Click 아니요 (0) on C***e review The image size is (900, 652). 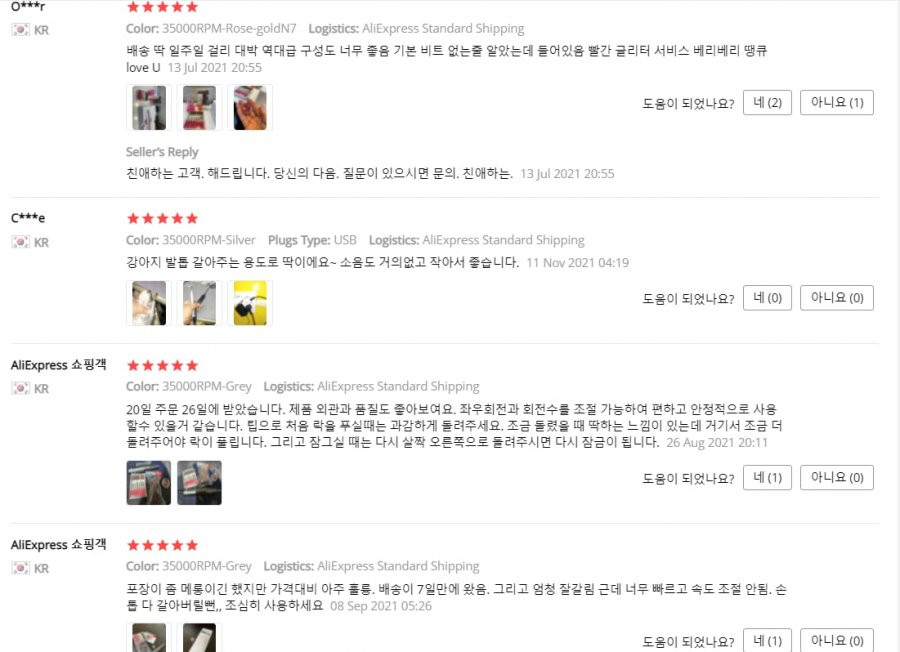click(836, 298)
